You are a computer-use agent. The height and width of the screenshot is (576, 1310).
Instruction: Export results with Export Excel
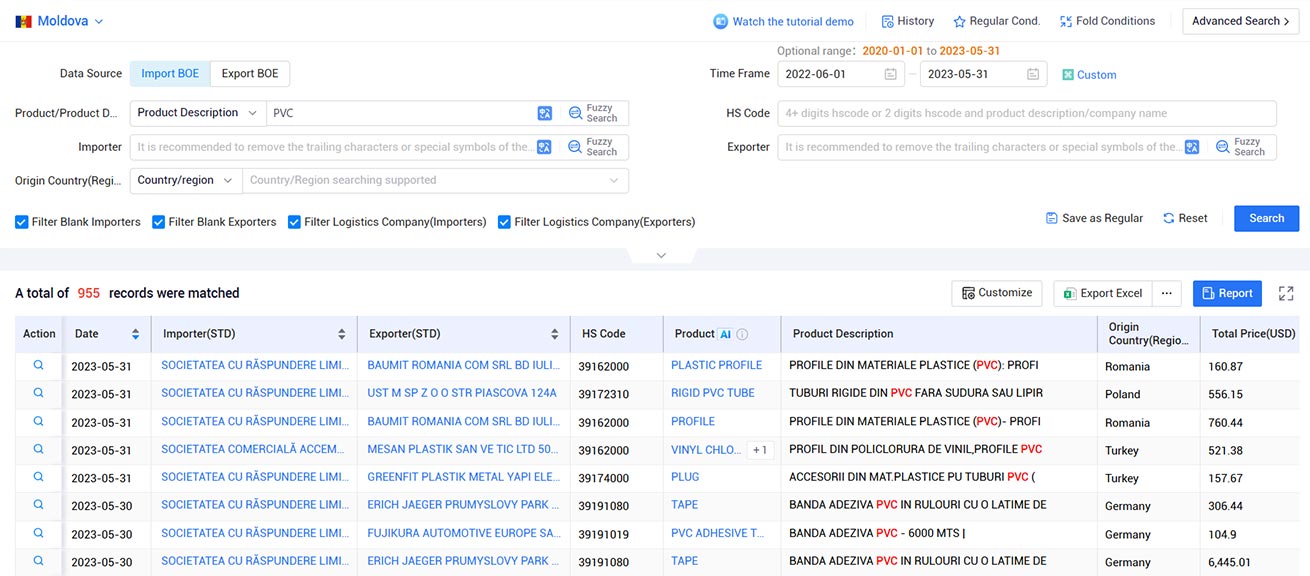click(x=1103, y=293)
